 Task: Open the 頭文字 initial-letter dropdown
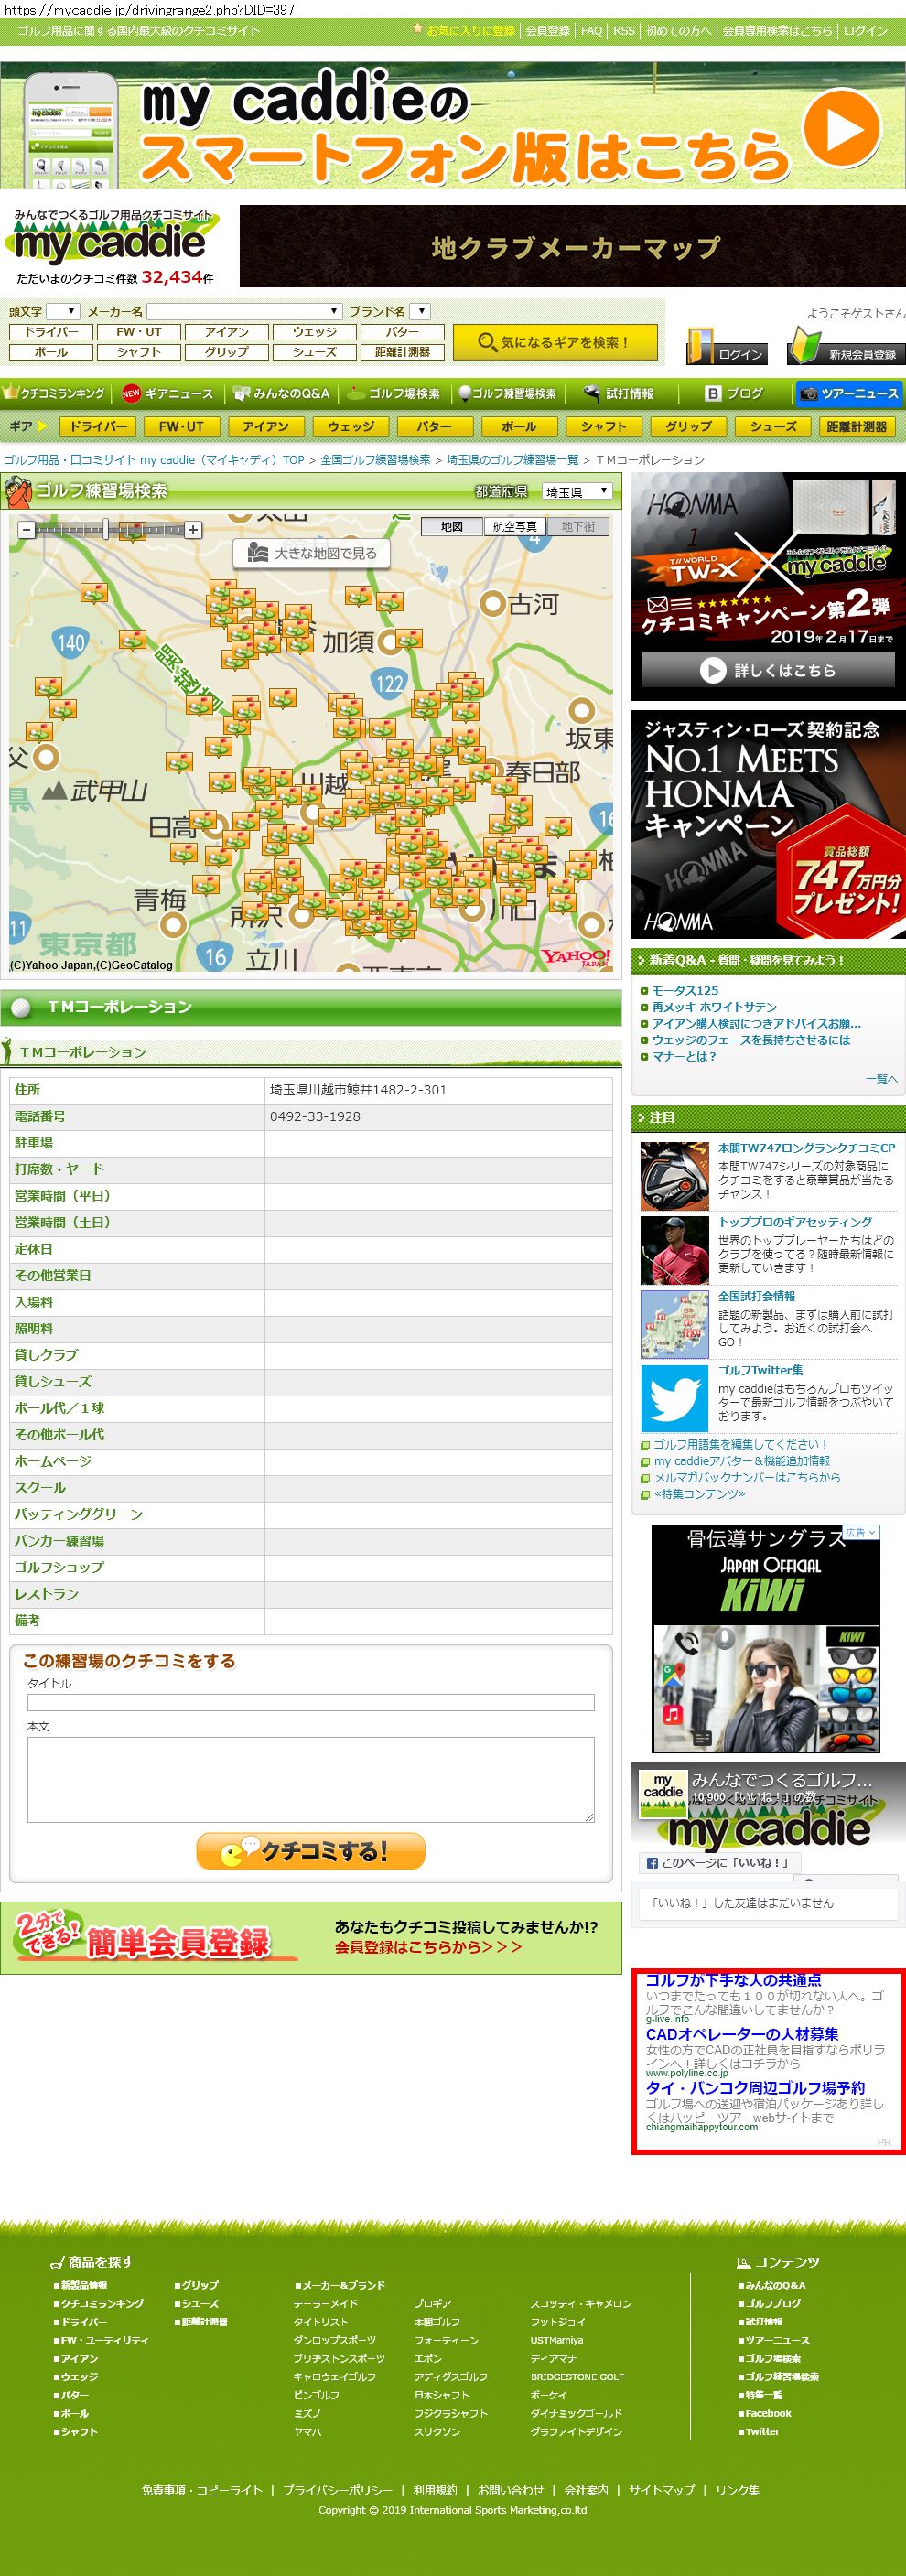click(x=62, y=311)
